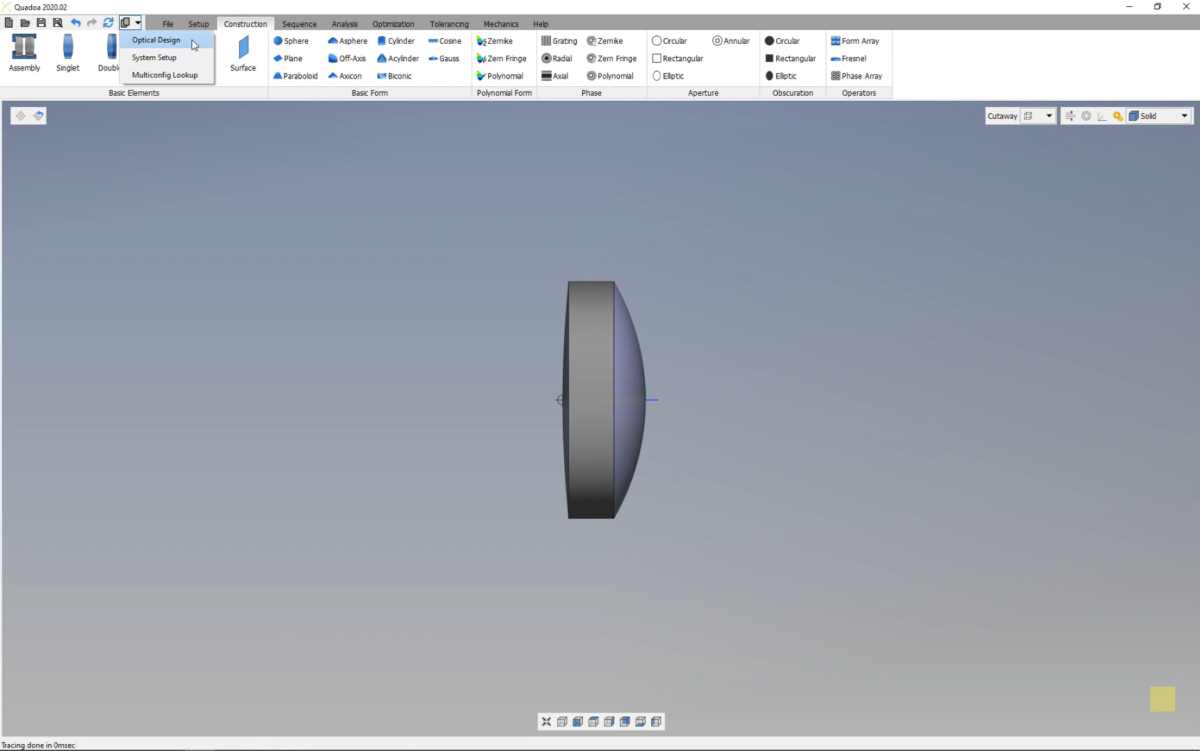
Task: Add an Annular aperture
Action: 731,41
